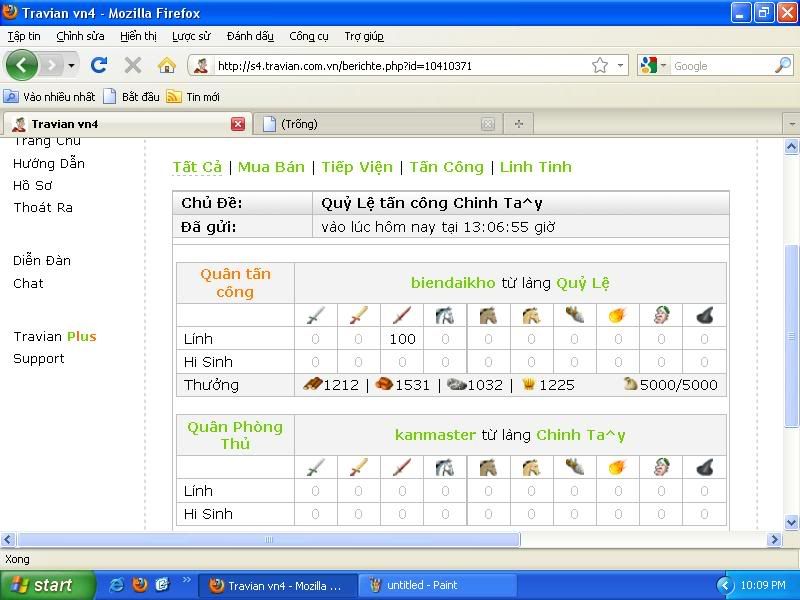Select the Tấn Công report filter
Screen dimensions: 800x600
coord(446,167)
